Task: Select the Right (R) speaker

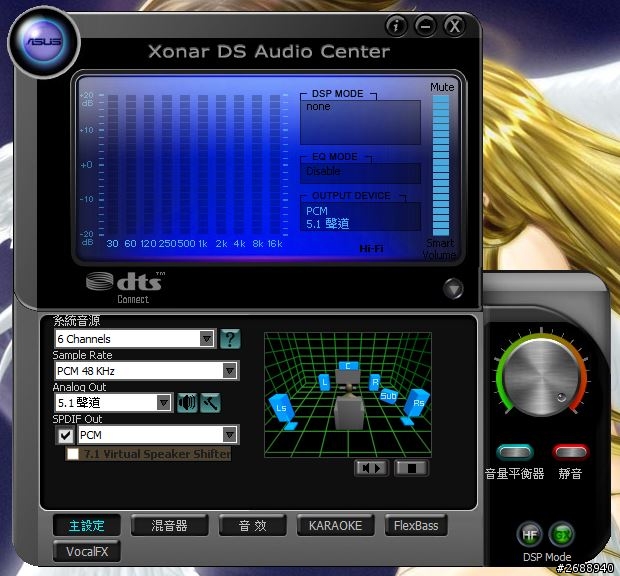Action: click(x=375, y=382)
